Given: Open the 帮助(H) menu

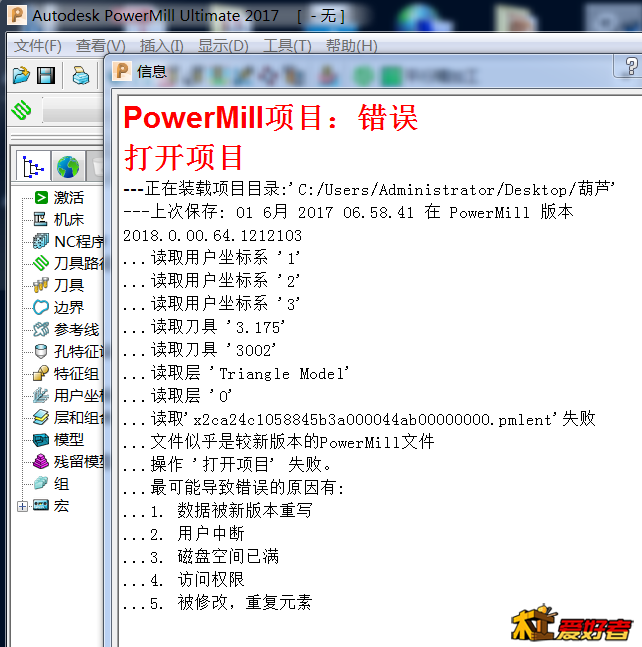Looking at the screenshot, I should 352,46.
